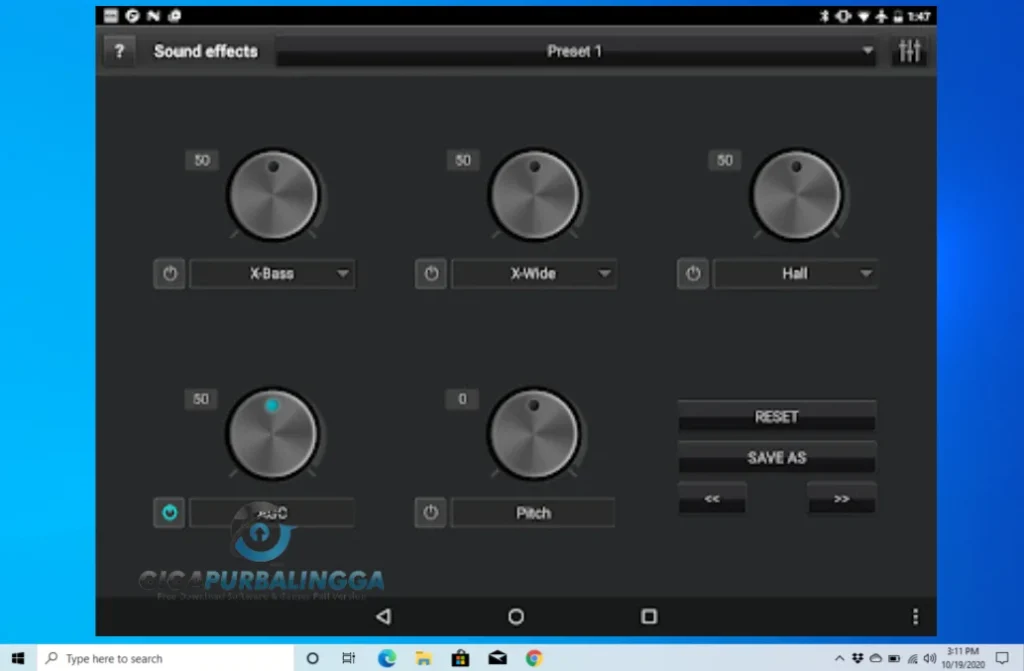
Task: Click the SAVE AS button
Action: [x=776, y=457]
